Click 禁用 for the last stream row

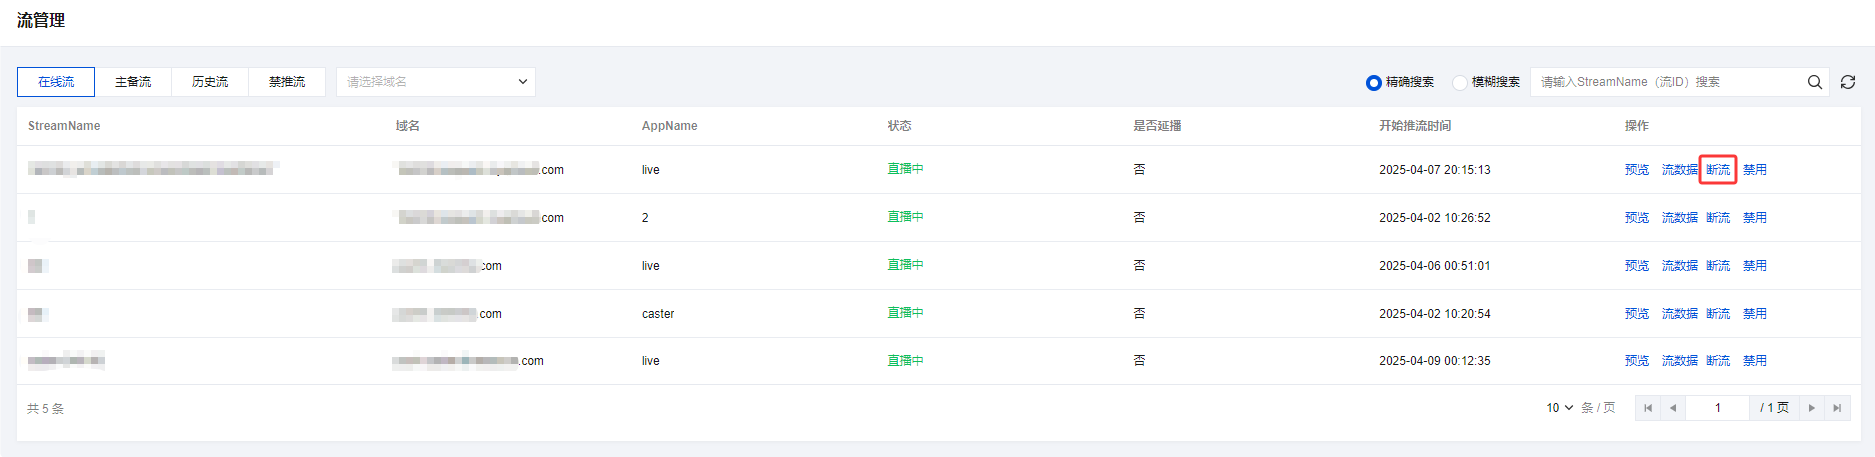[x=1755, y=361]
